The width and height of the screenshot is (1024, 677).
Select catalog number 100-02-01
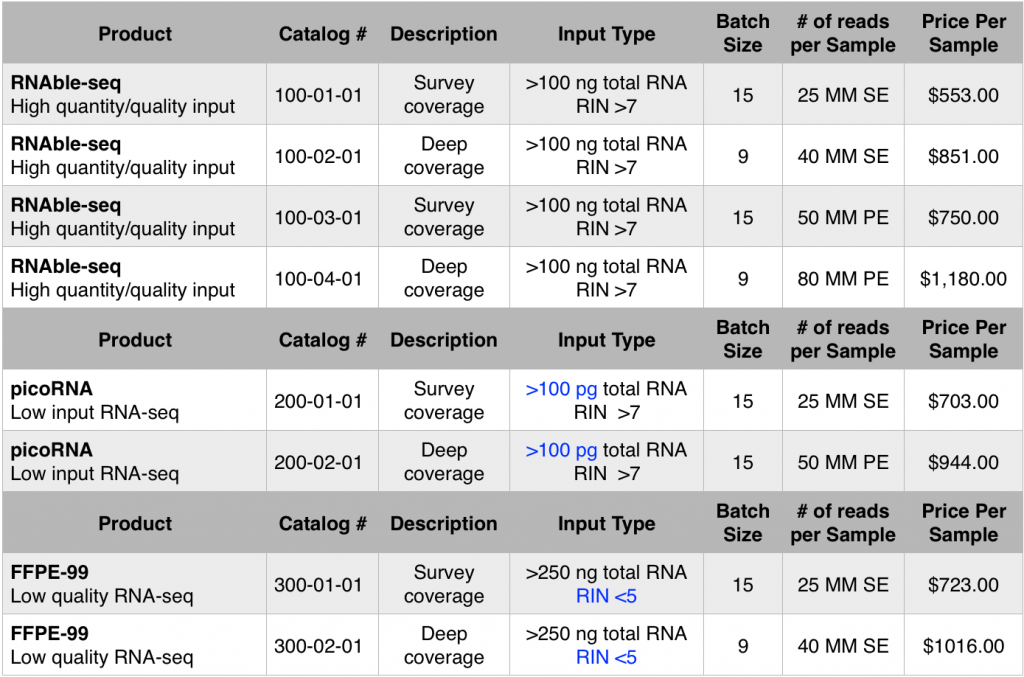pyautogui.click(x=318, y=157)
